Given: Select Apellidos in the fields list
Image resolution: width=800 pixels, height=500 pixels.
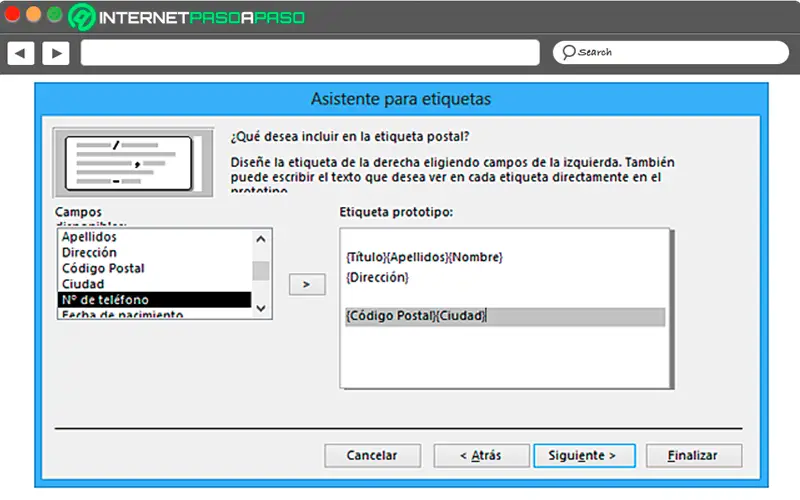Looking at the screenshot, I should coord(155,237).
